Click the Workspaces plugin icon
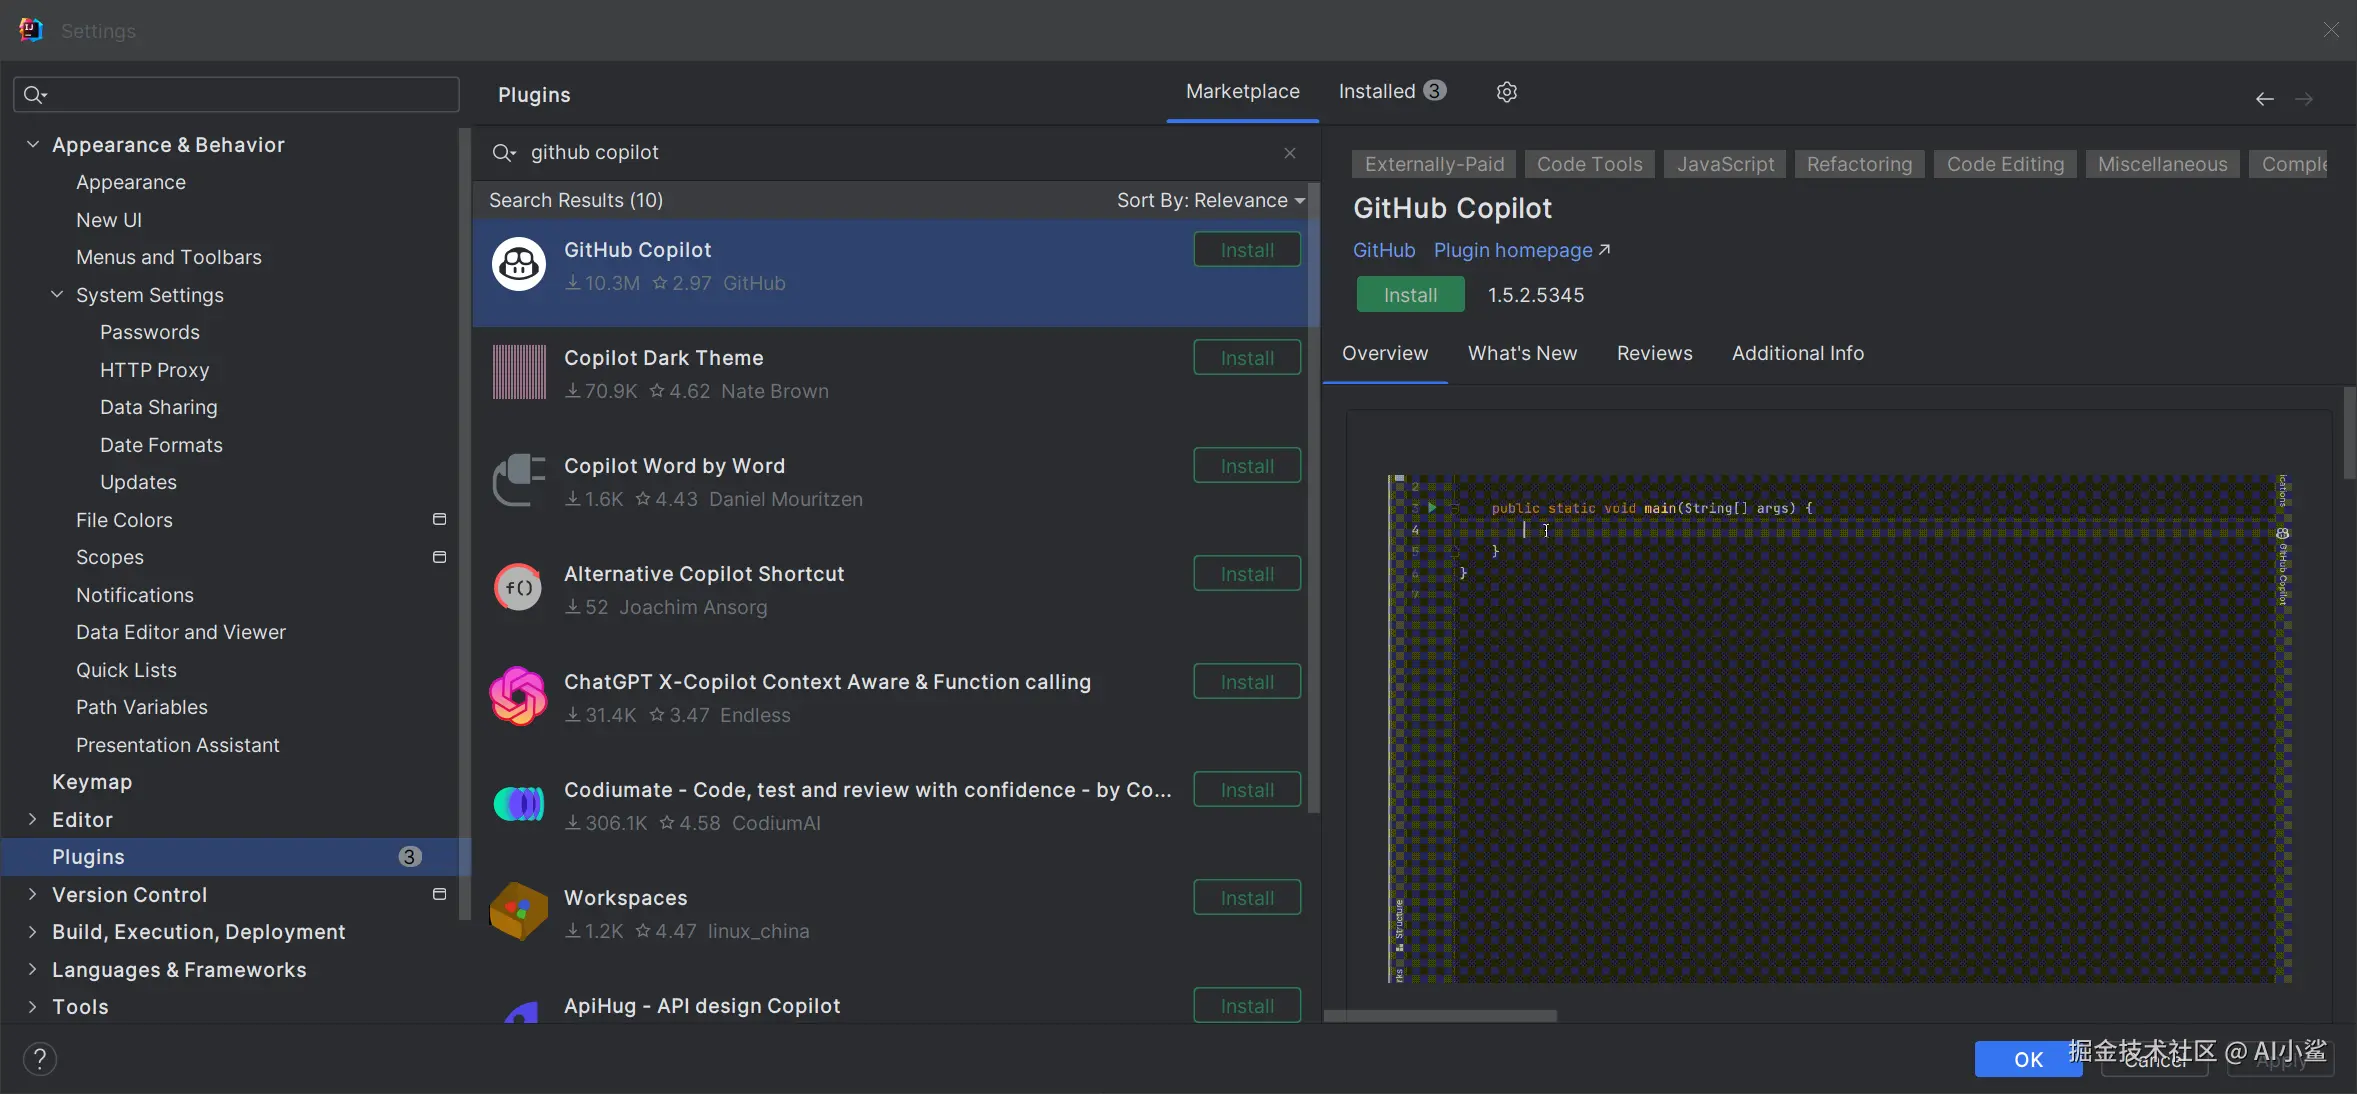This screenshot has height=1094, width=2357. coord(519,912)
